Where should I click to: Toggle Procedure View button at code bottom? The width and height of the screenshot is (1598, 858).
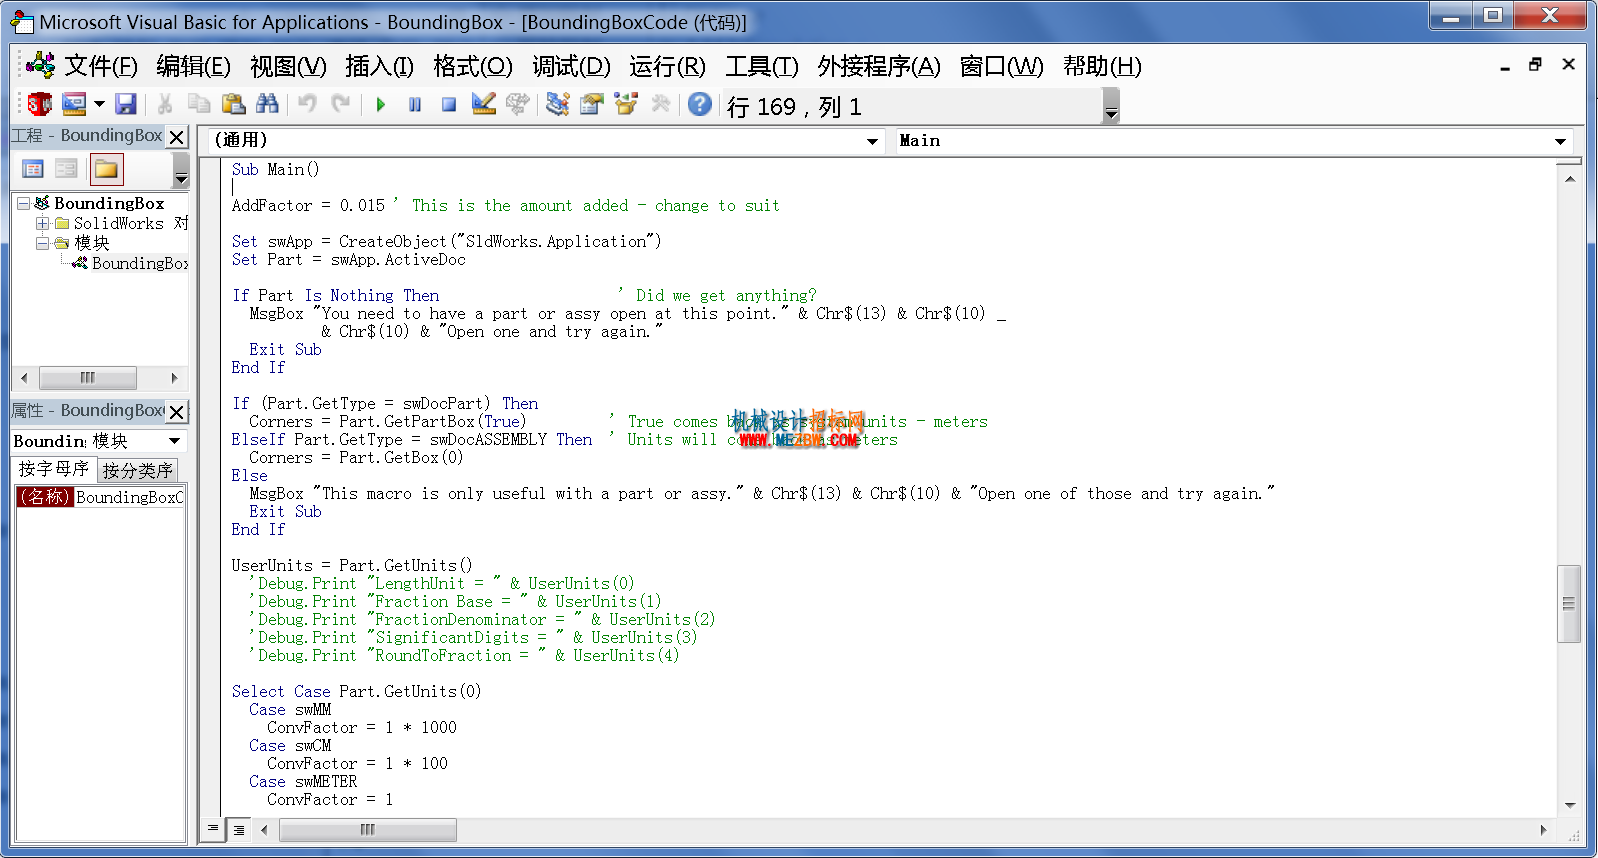(x=212, y=829)
